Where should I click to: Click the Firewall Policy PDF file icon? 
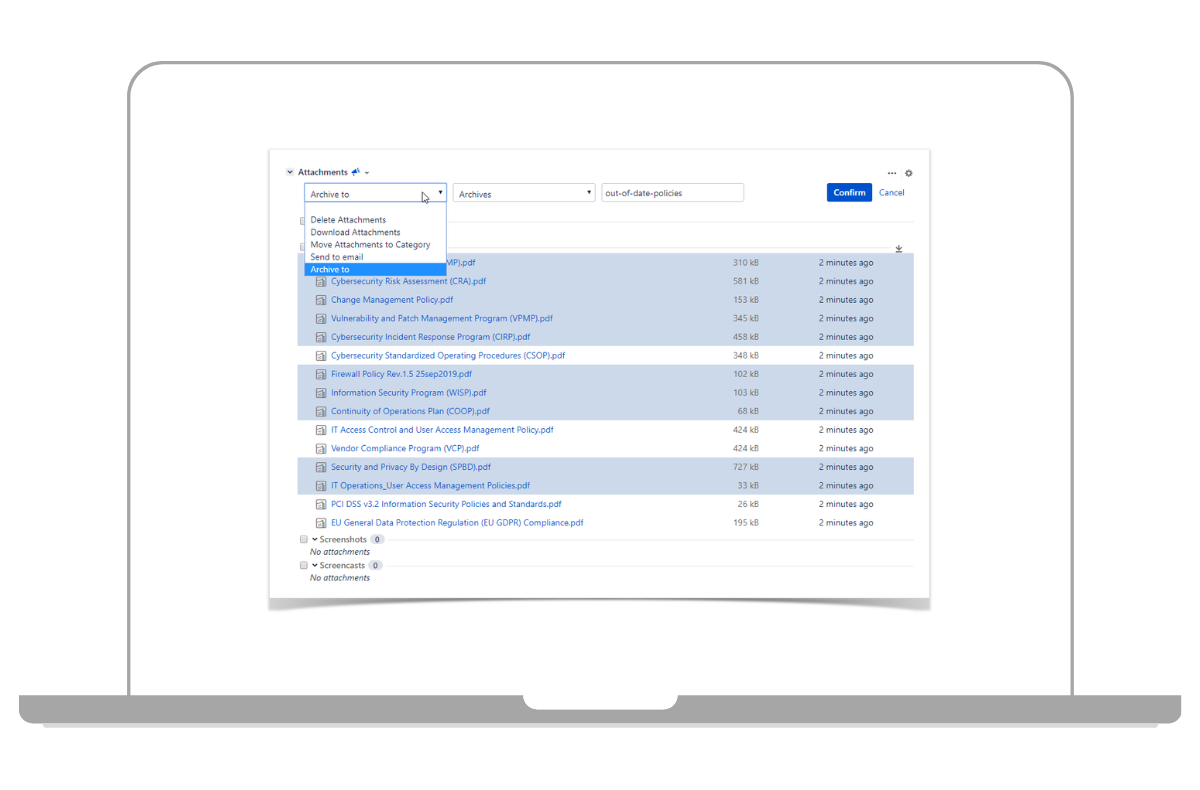coord(321,374)
